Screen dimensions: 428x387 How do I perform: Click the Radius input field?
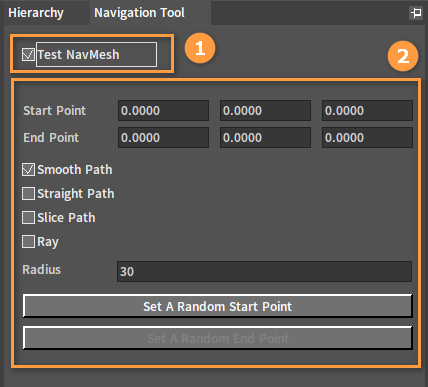coord(264,271)
